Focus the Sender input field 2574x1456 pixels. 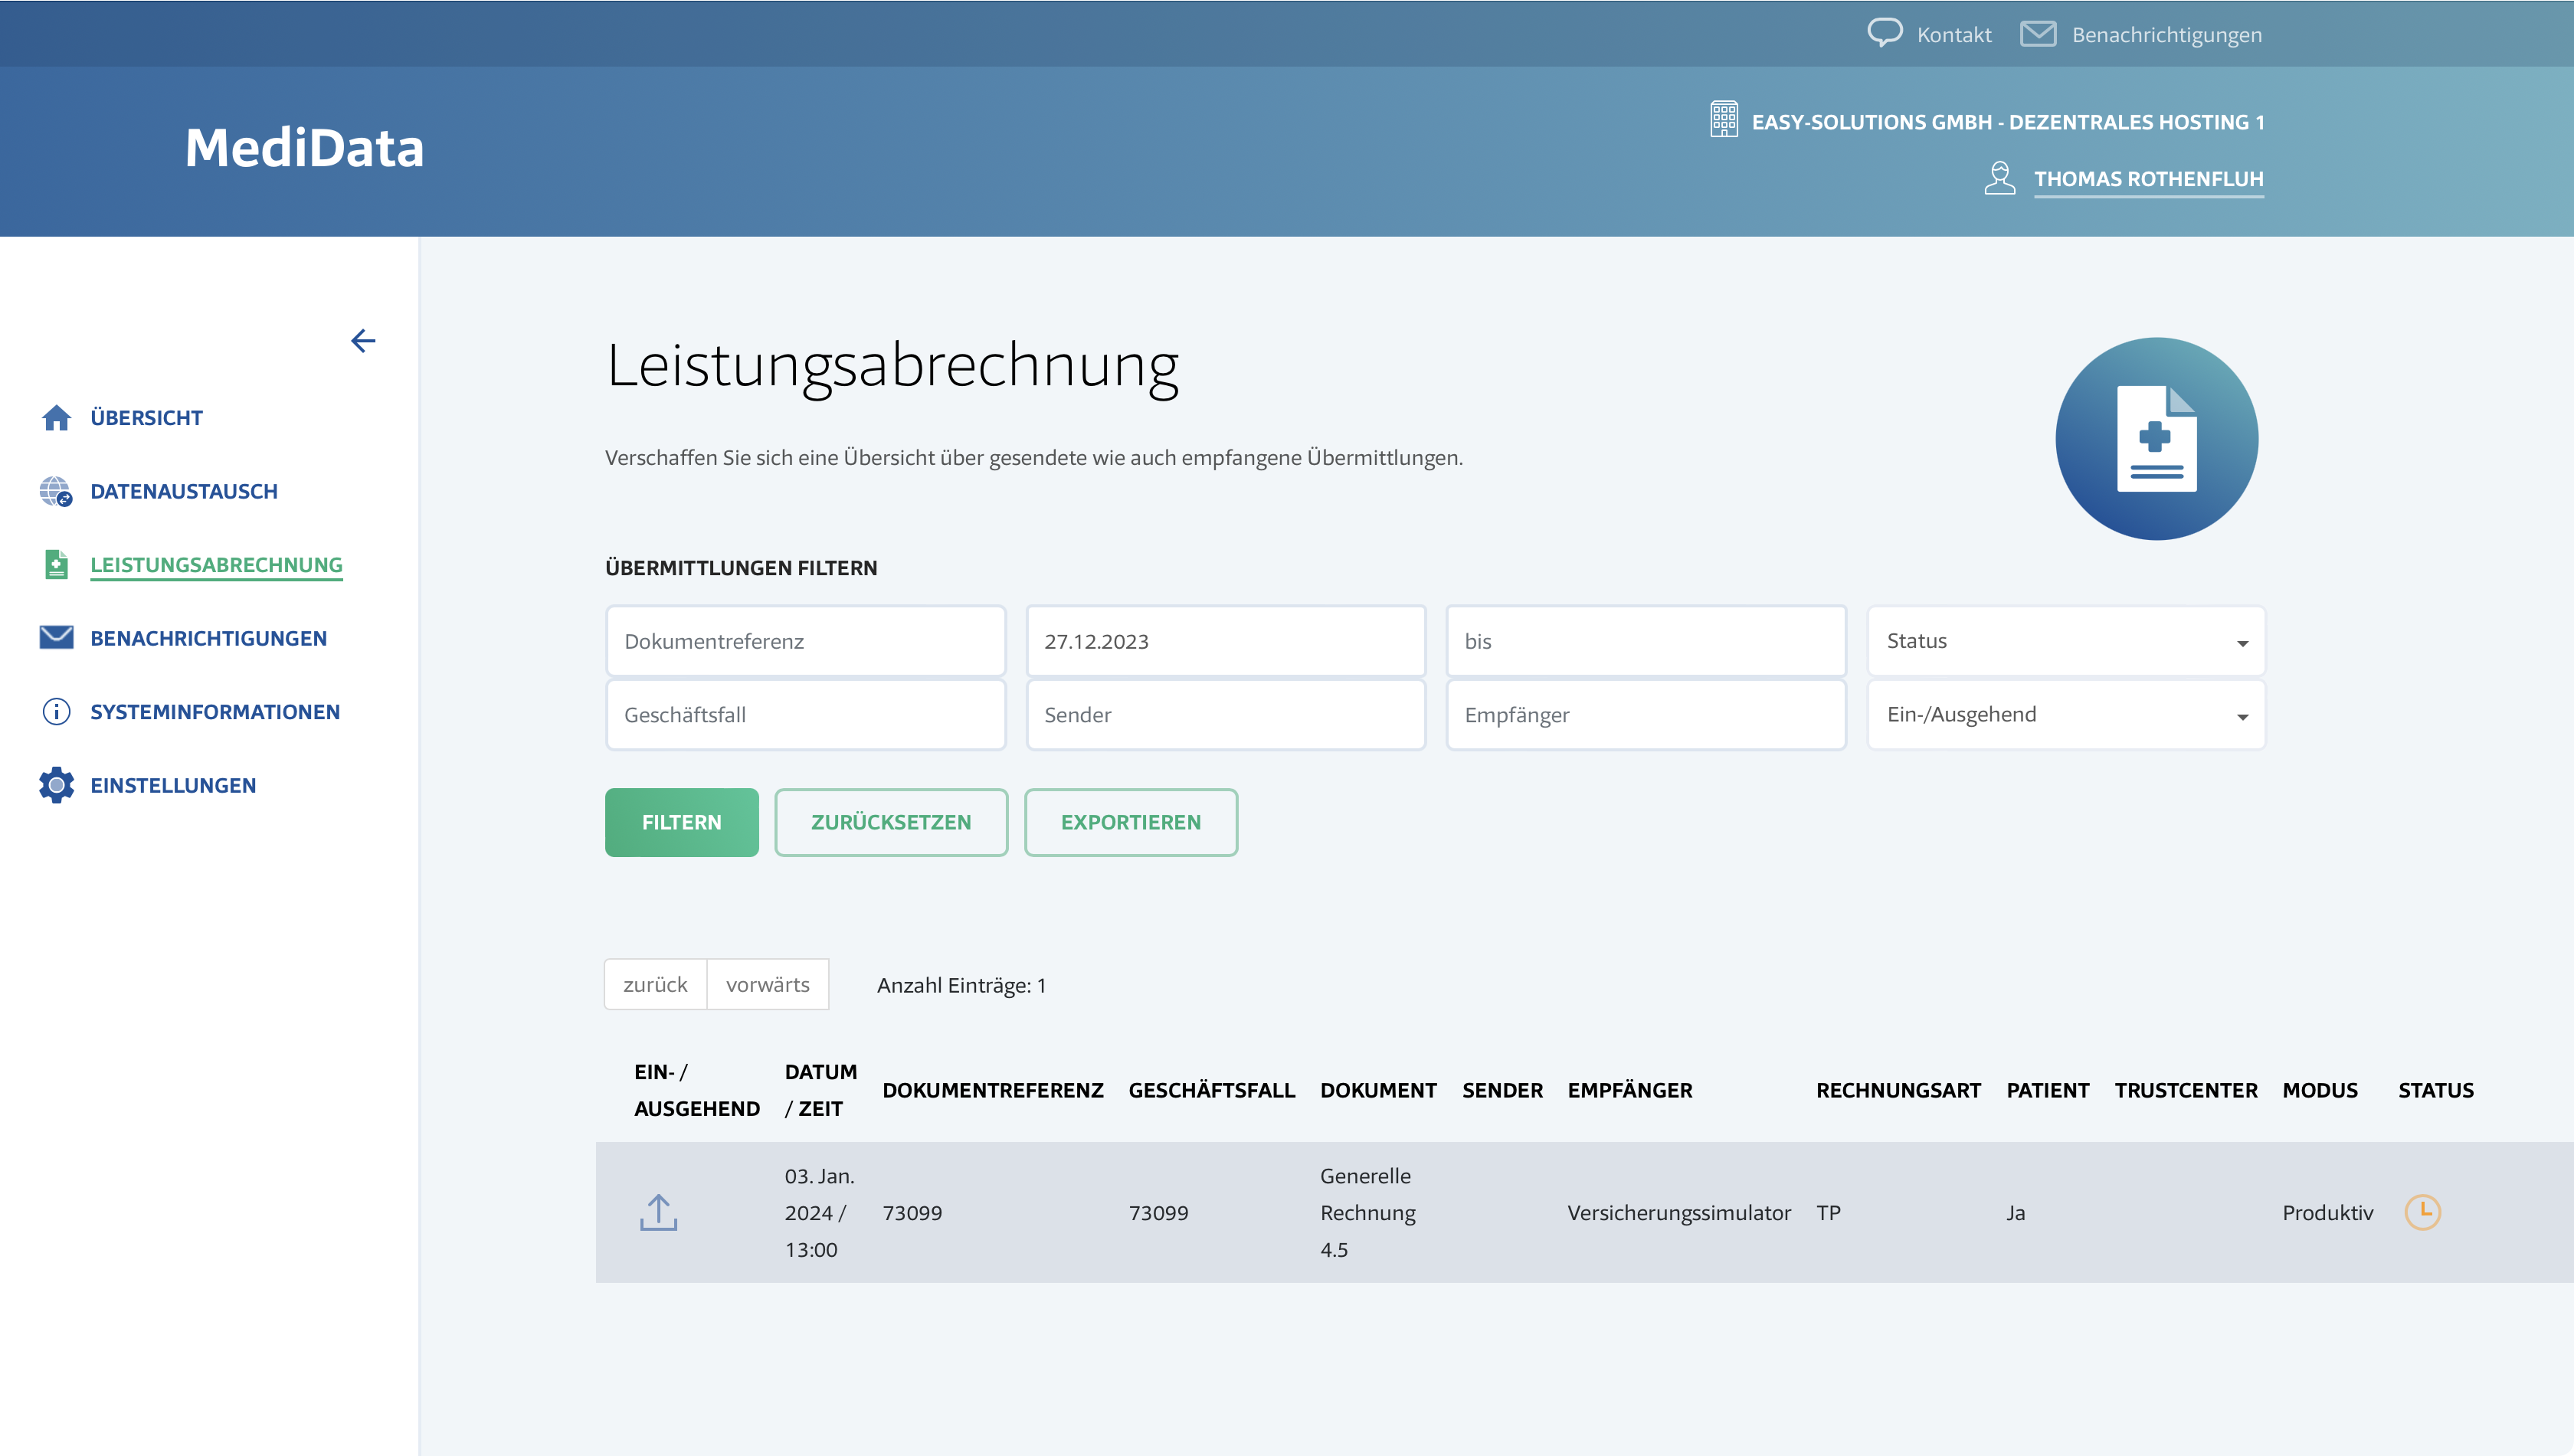click(x=1225, y=714)
